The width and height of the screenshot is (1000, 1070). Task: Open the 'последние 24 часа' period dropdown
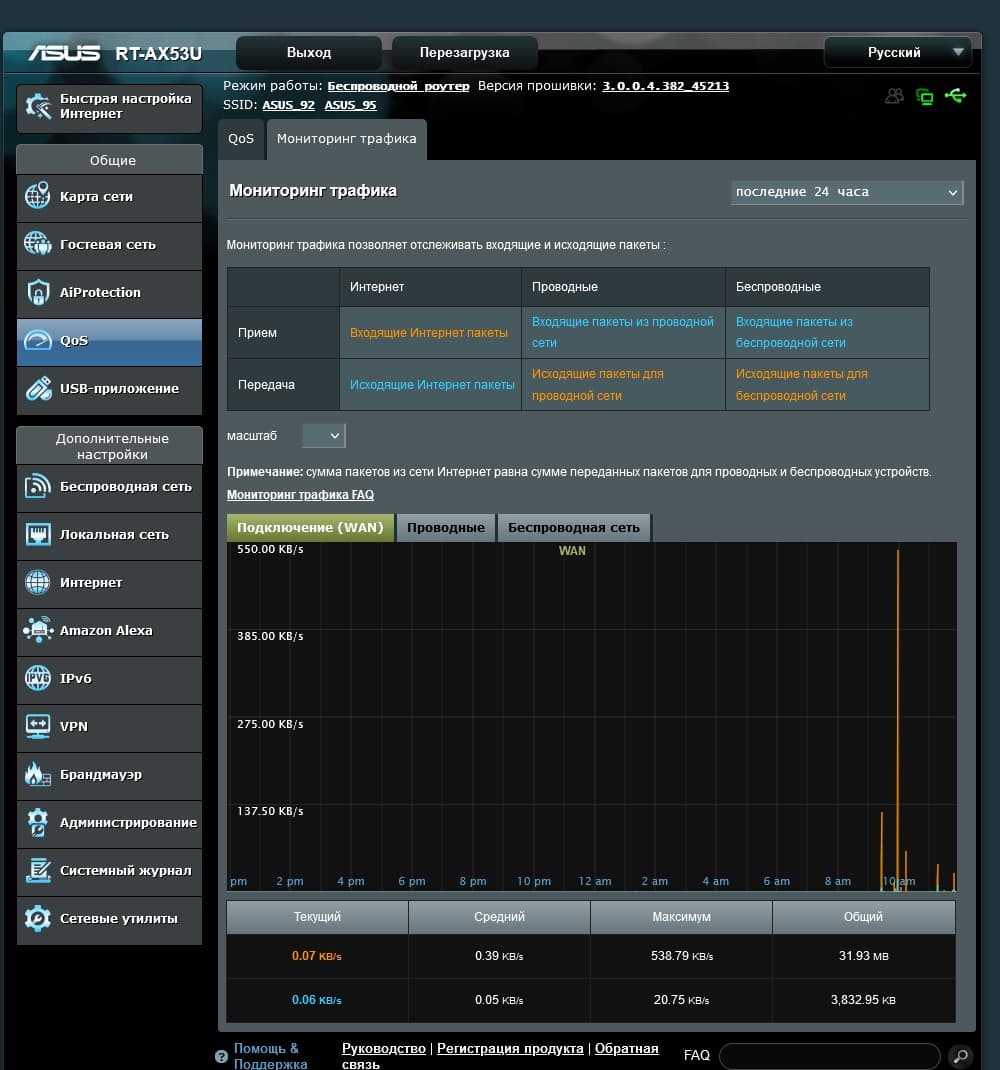[x=846, y=192]
